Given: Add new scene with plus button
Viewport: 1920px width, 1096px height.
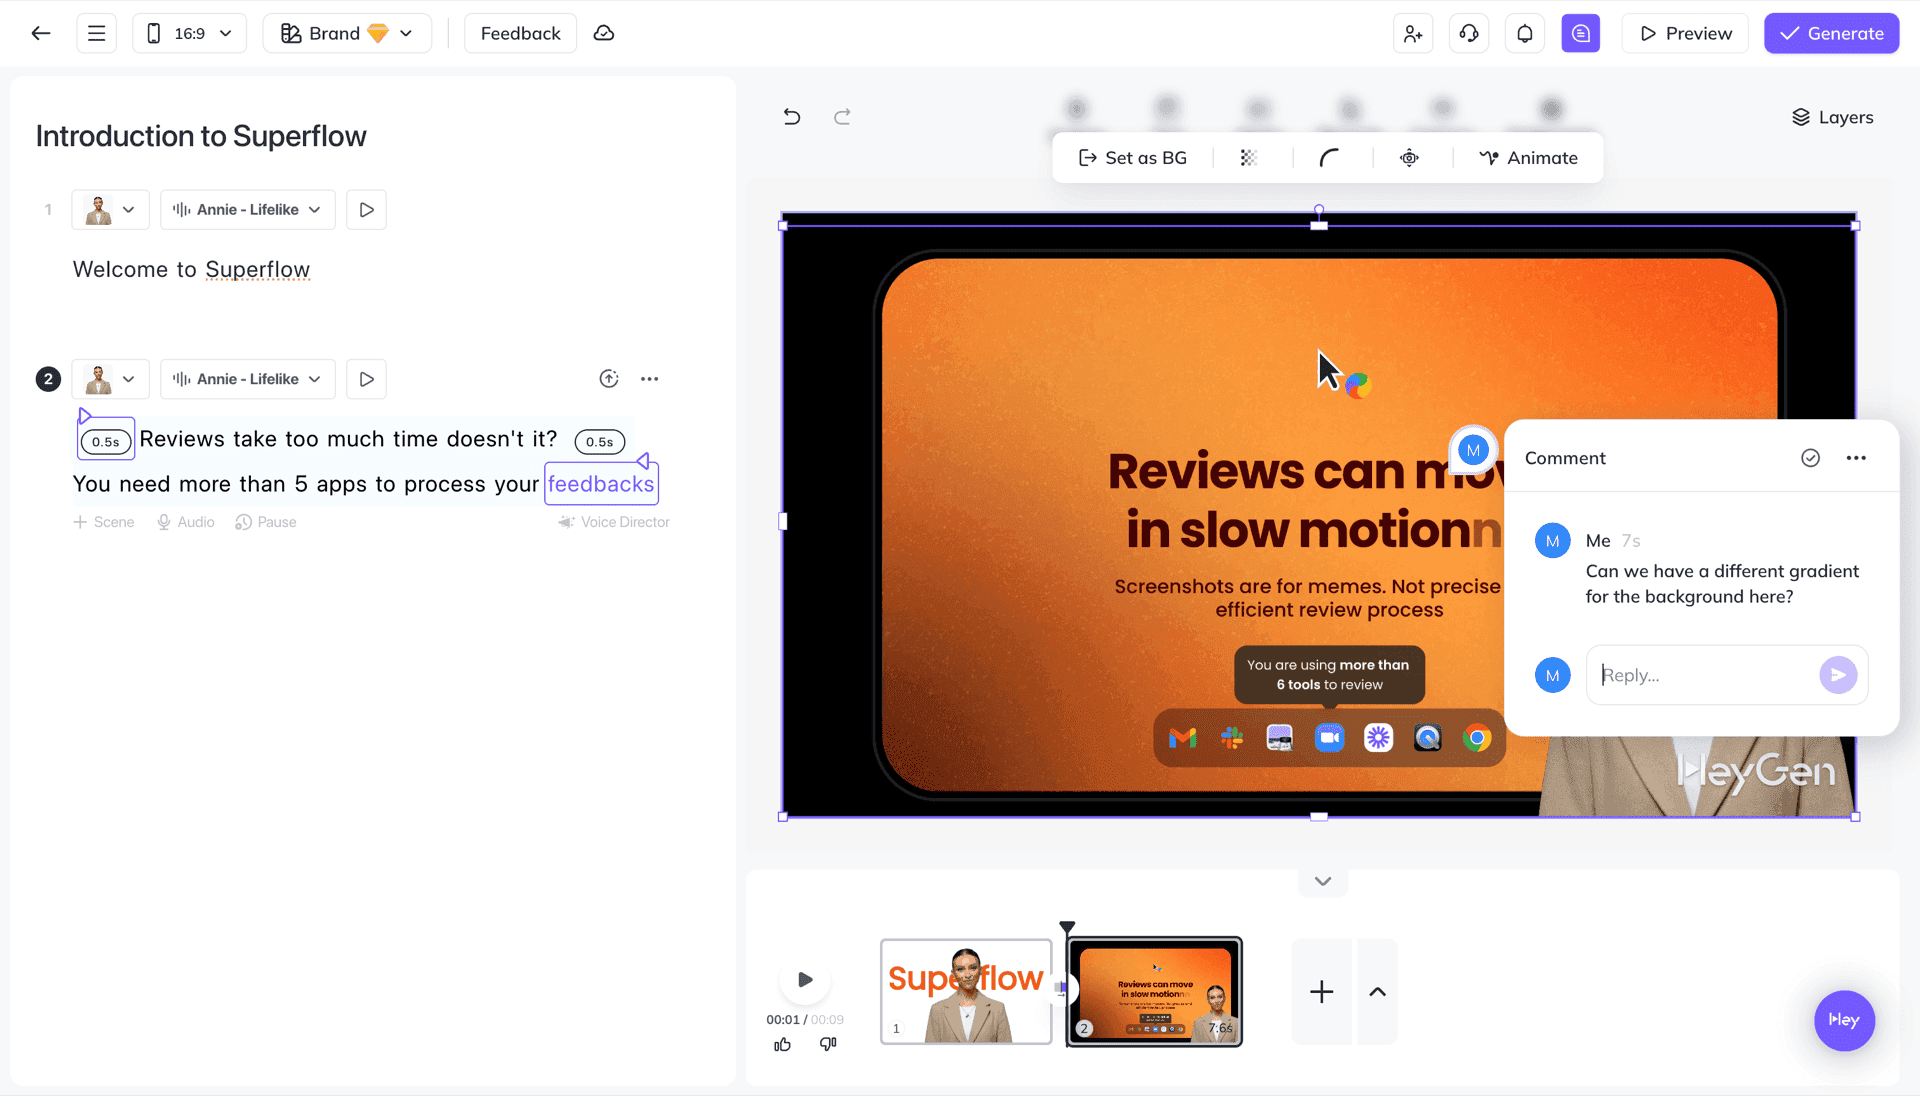Looking at the screenshot, I should coord(1322,991).
